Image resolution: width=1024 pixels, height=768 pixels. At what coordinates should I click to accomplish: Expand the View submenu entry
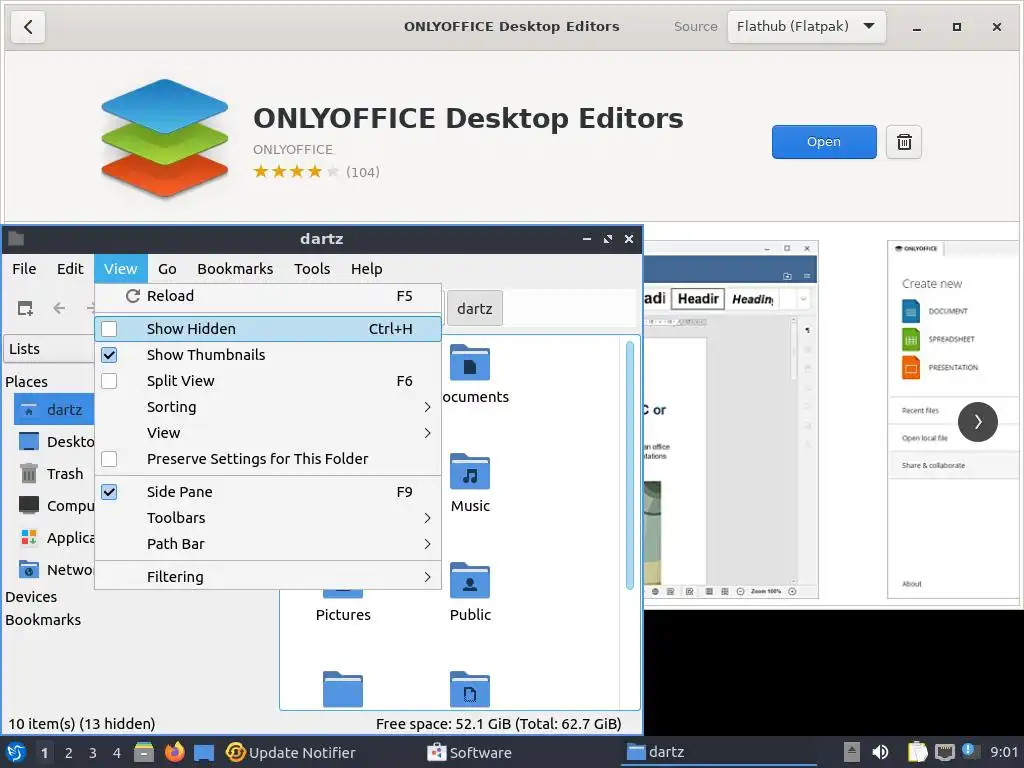(268, 433)
